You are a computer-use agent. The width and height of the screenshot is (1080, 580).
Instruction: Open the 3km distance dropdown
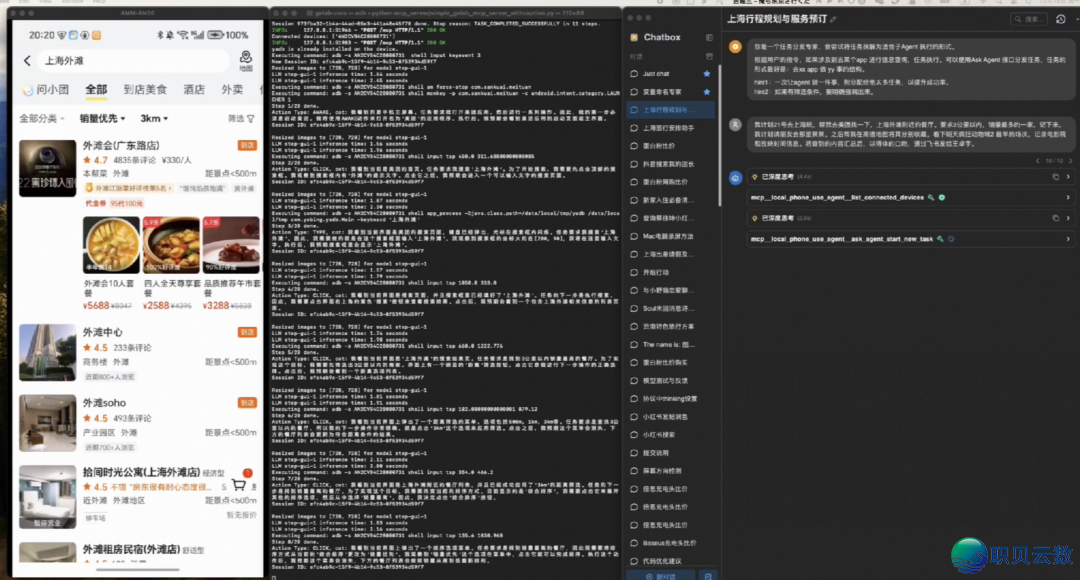(x=154, y=118)
